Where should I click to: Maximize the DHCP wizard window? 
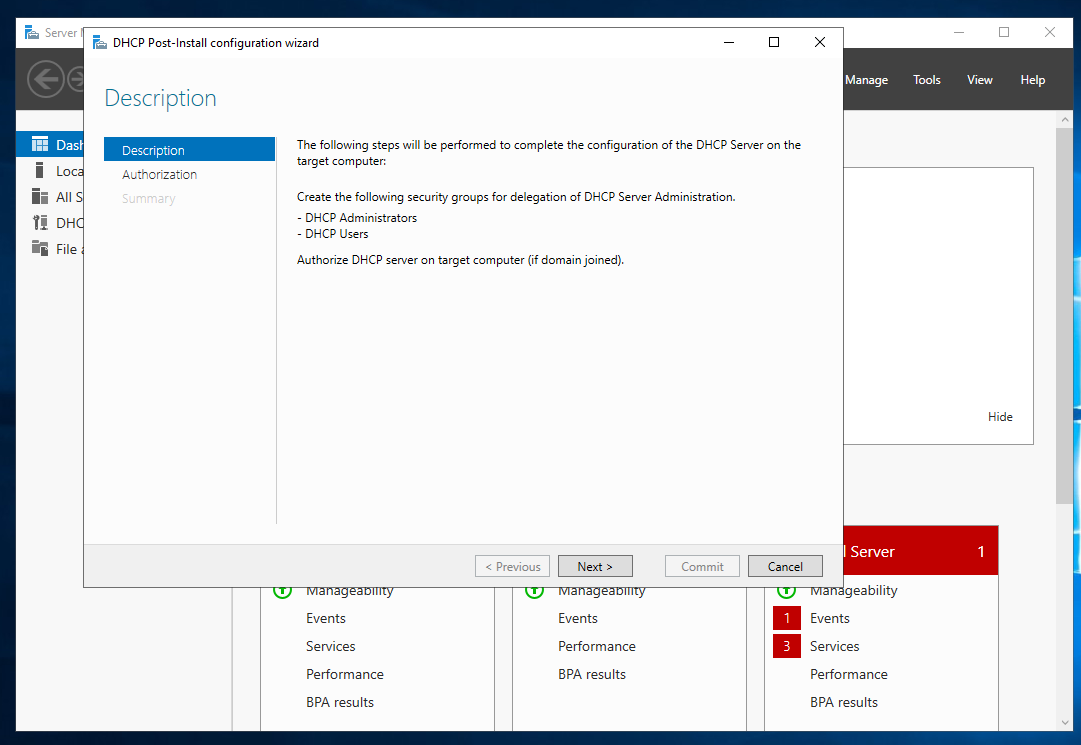[x=773, y=42]
